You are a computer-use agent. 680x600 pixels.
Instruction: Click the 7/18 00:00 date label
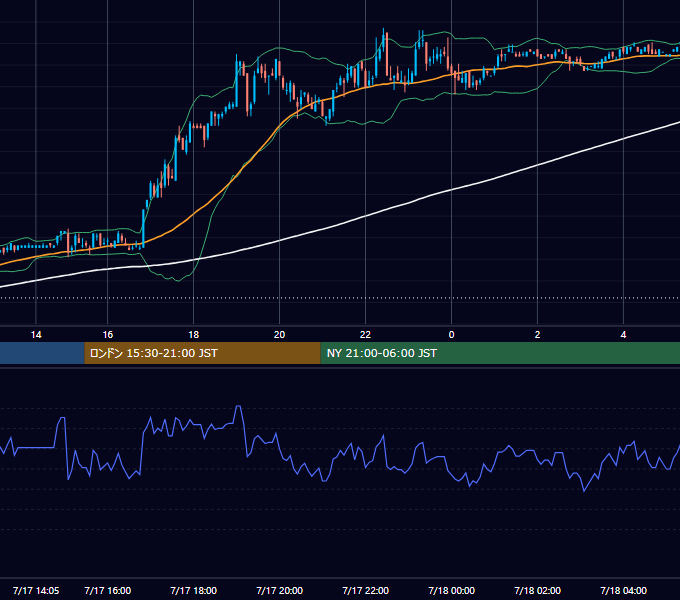[x=451, y=590]
